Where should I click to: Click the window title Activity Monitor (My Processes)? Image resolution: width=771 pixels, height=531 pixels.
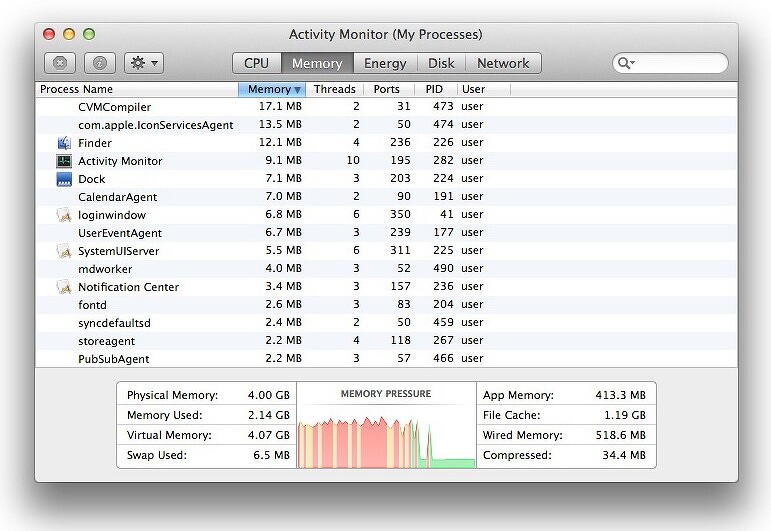[386, 34]
